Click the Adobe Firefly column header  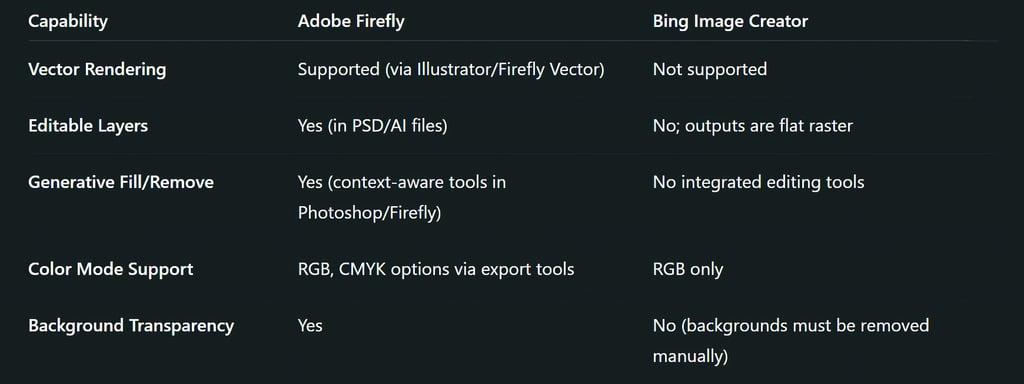(351, 22)
